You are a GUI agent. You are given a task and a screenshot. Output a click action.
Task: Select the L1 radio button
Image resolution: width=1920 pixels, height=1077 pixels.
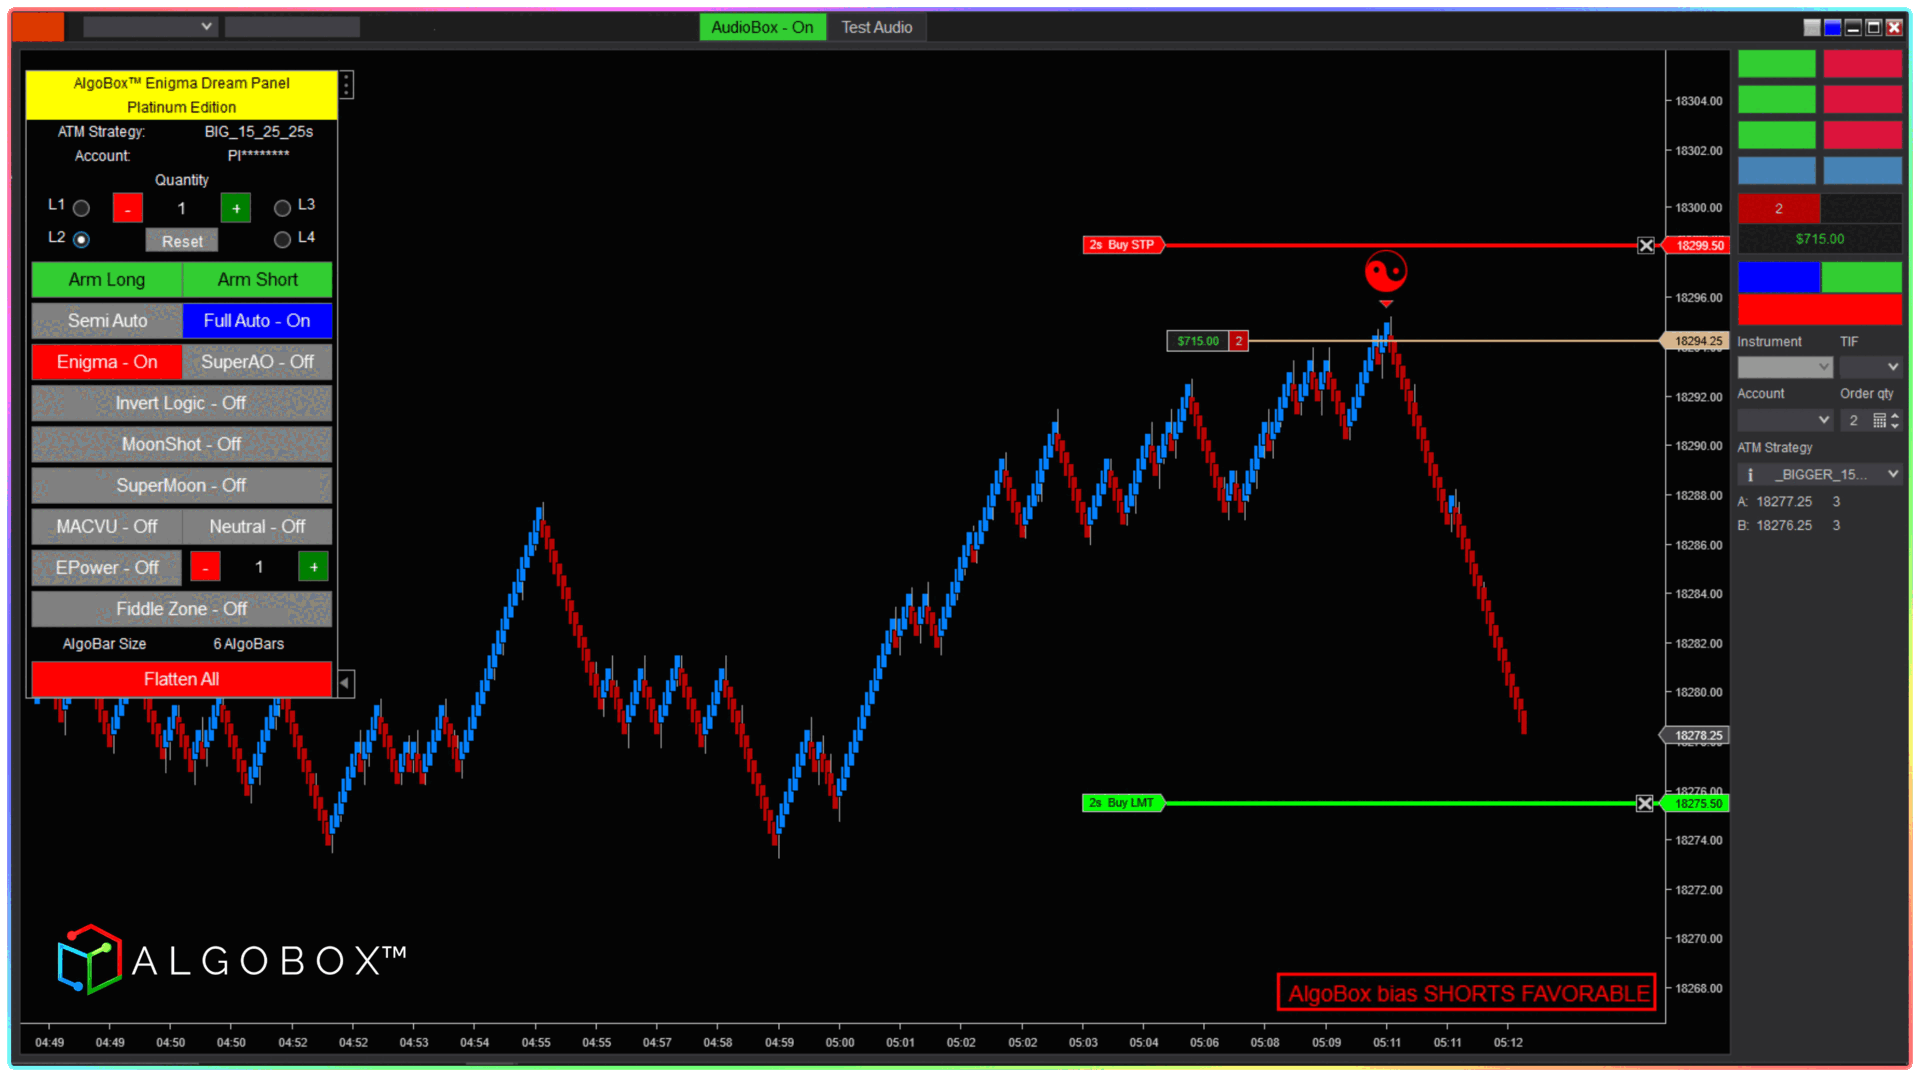pos(82,208)
